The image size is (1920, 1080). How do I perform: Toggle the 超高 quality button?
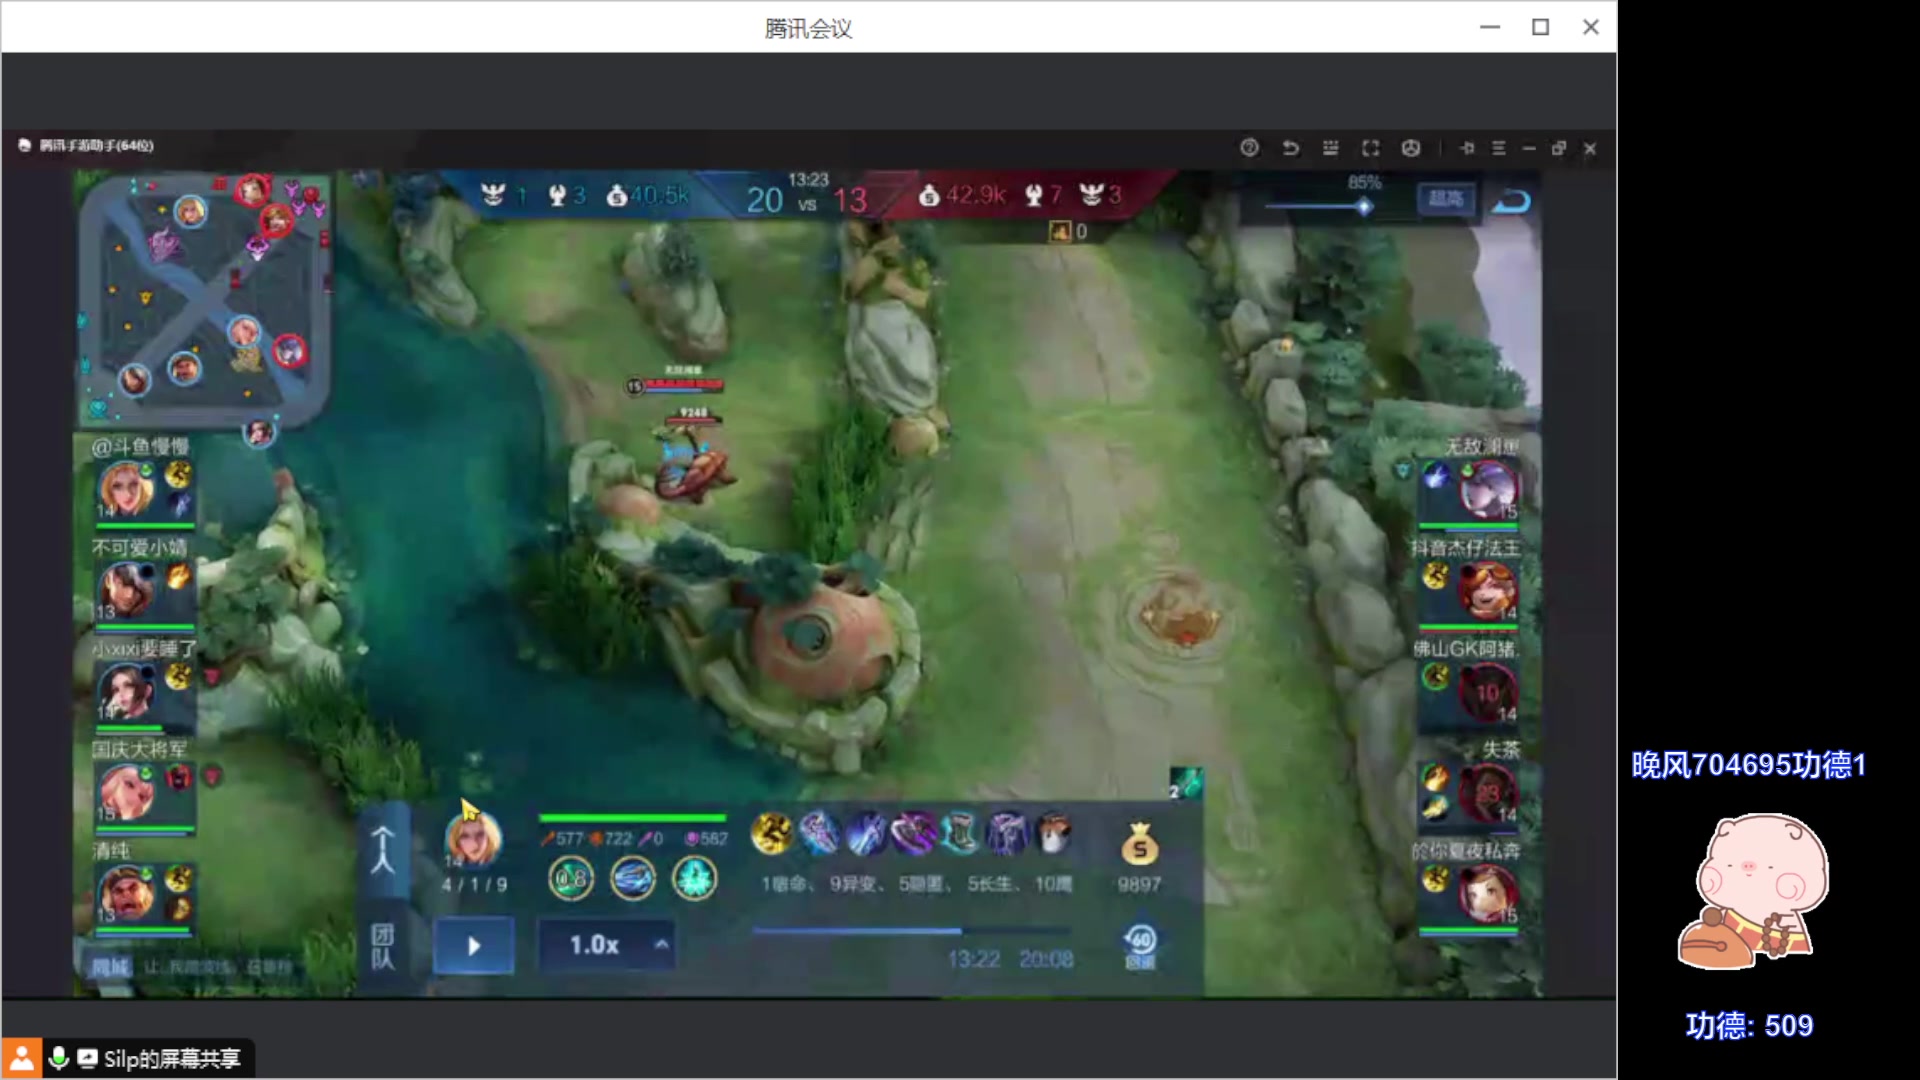click(x=1445, y=199)
